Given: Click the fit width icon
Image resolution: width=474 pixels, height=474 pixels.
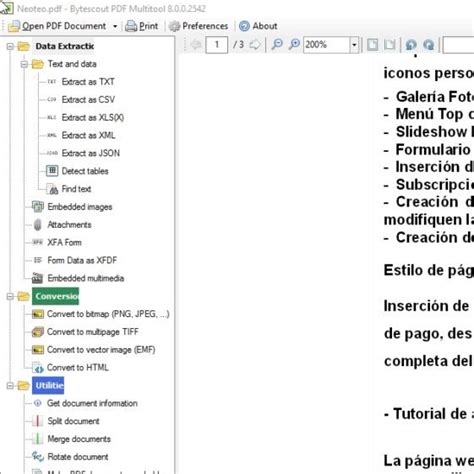Looking at the screenshot, I should click(390, 45).
